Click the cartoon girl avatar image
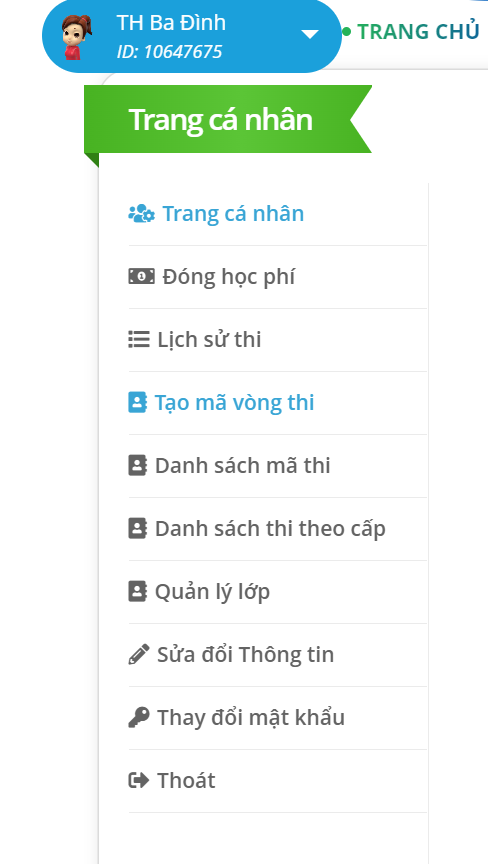The image size is (488, 864). click(77, 37)
